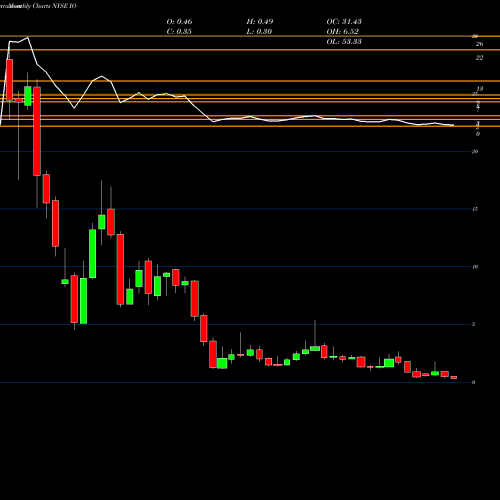Click the tallest red candlestick body
Image resolution: width=500 pixels, height=500 pixels.
(x=37, y=131)
